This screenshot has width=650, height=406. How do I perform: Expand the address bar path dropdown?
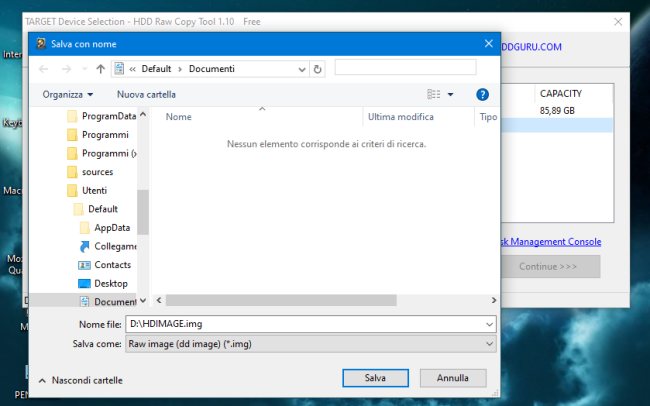(x=302, y=69)
